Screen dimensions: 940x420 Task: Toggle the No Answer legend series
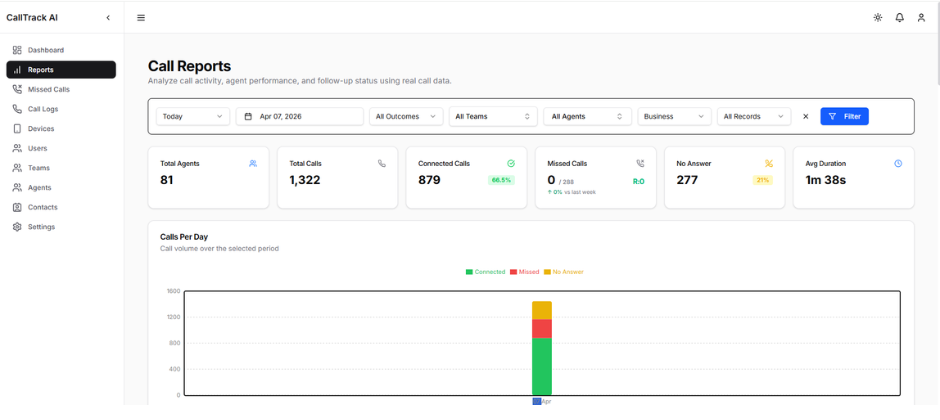point(564,271)
